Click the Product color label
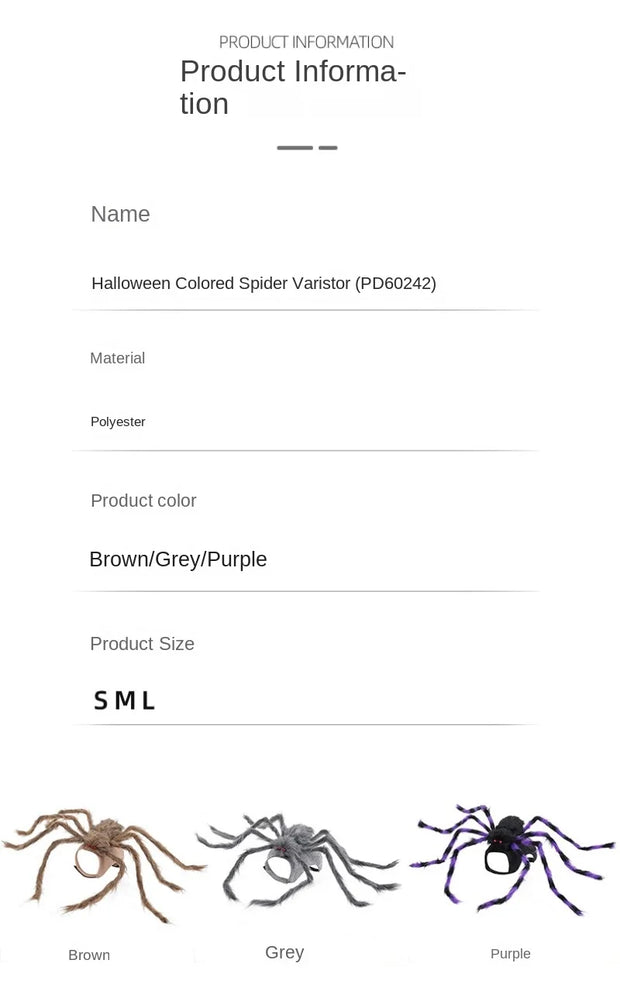Viewport: 620px width, 984px height. (143, 500)
